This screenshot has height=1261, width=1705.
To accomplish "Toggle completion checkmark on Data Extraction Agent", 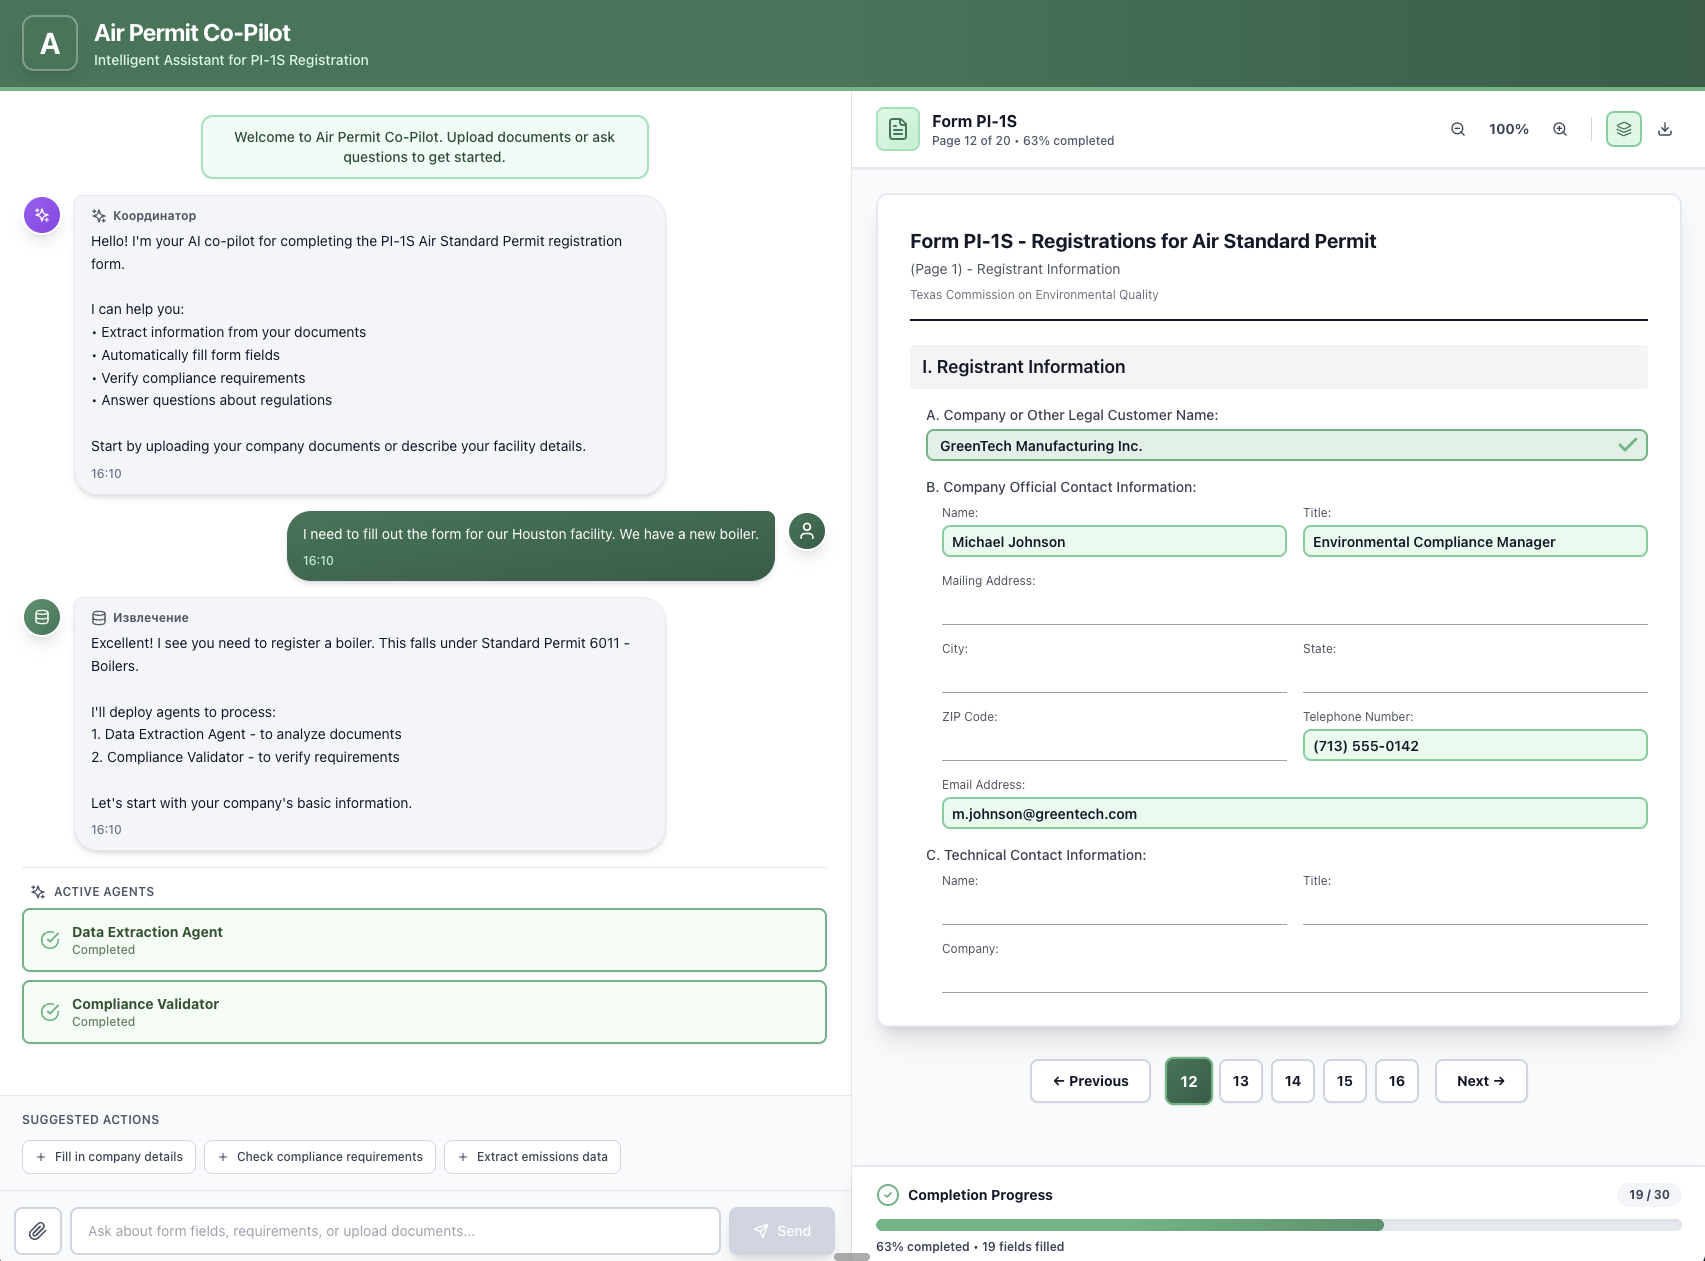I will [x=50, y=939].
